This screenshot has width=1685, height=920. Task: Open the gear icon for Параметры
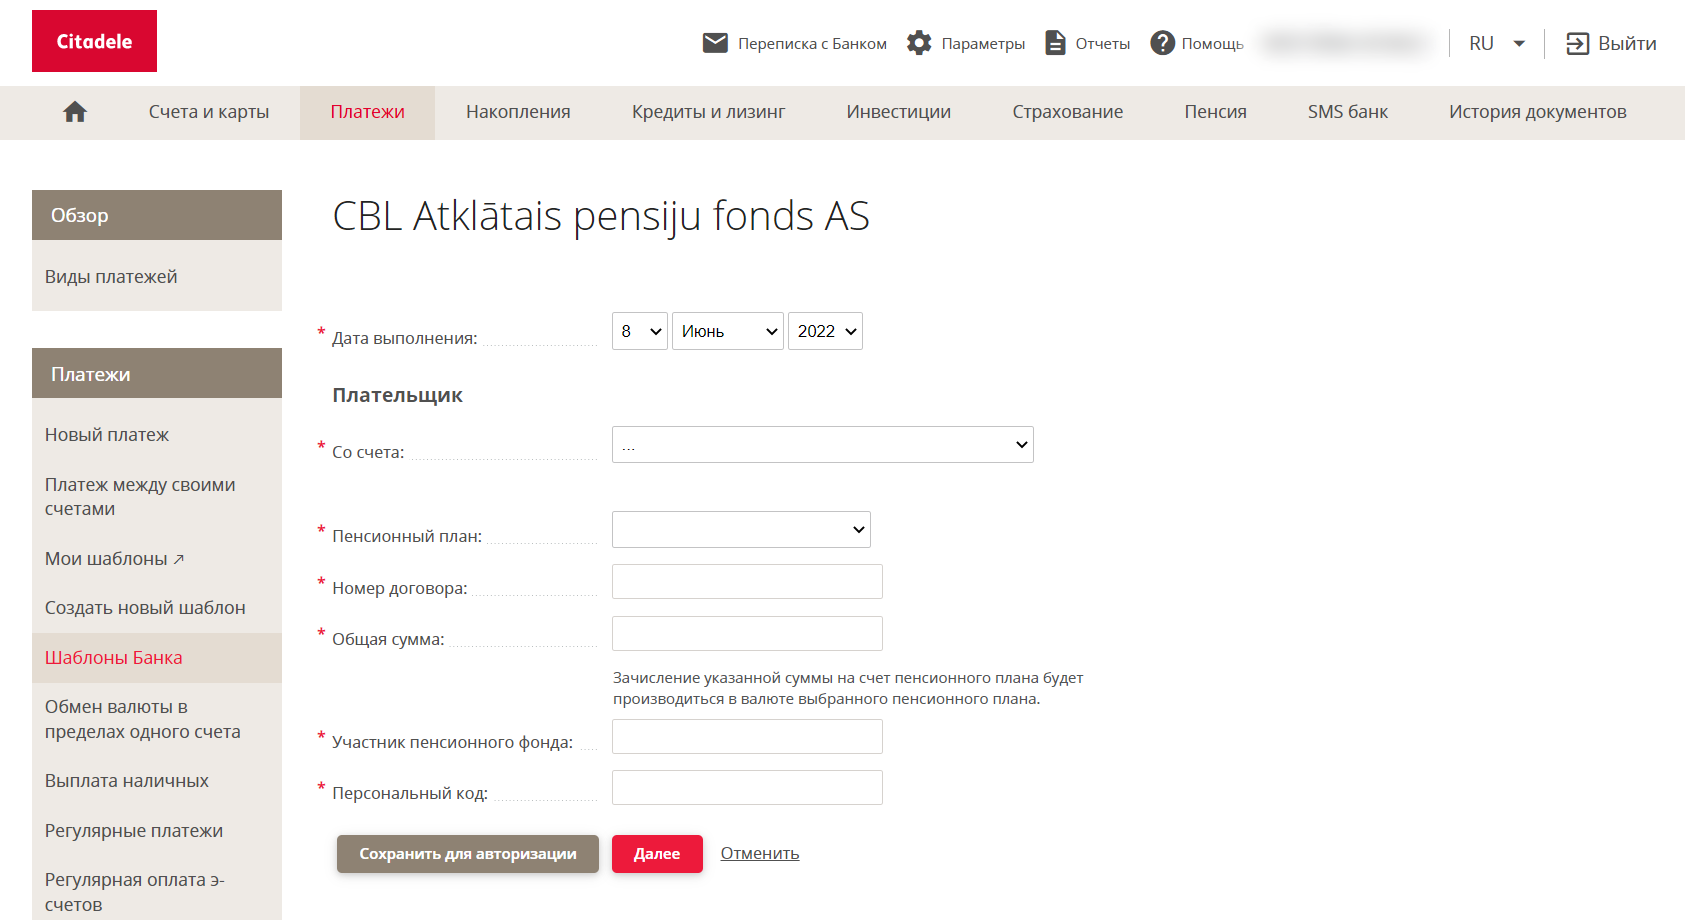pos(919,43)
